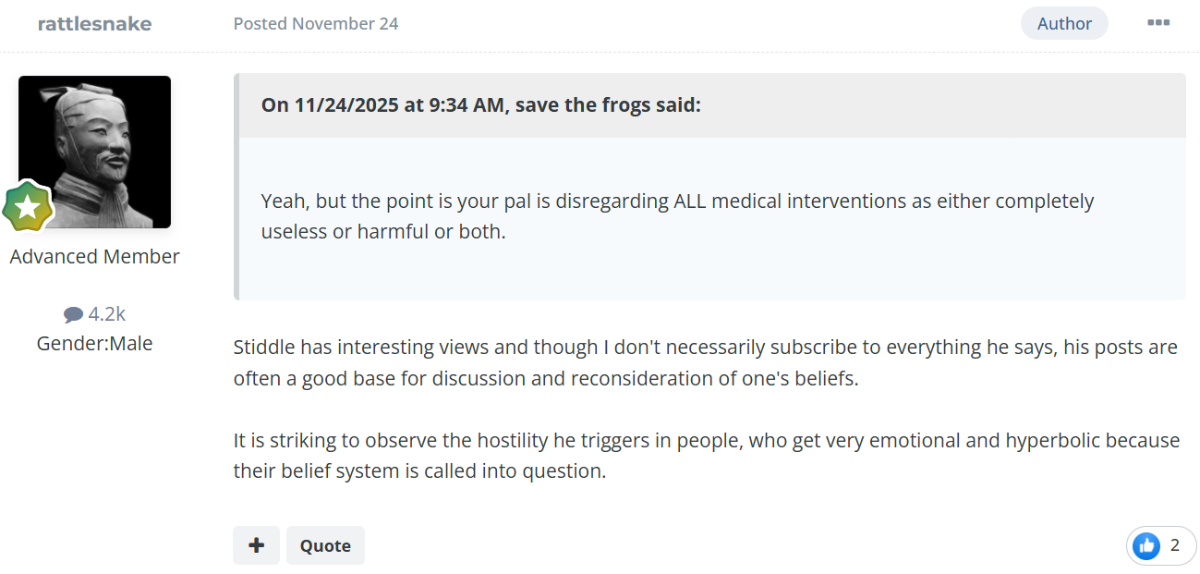
Task: Click paragraph starting with Stiddle has interesting views
Action: [705, 363]
